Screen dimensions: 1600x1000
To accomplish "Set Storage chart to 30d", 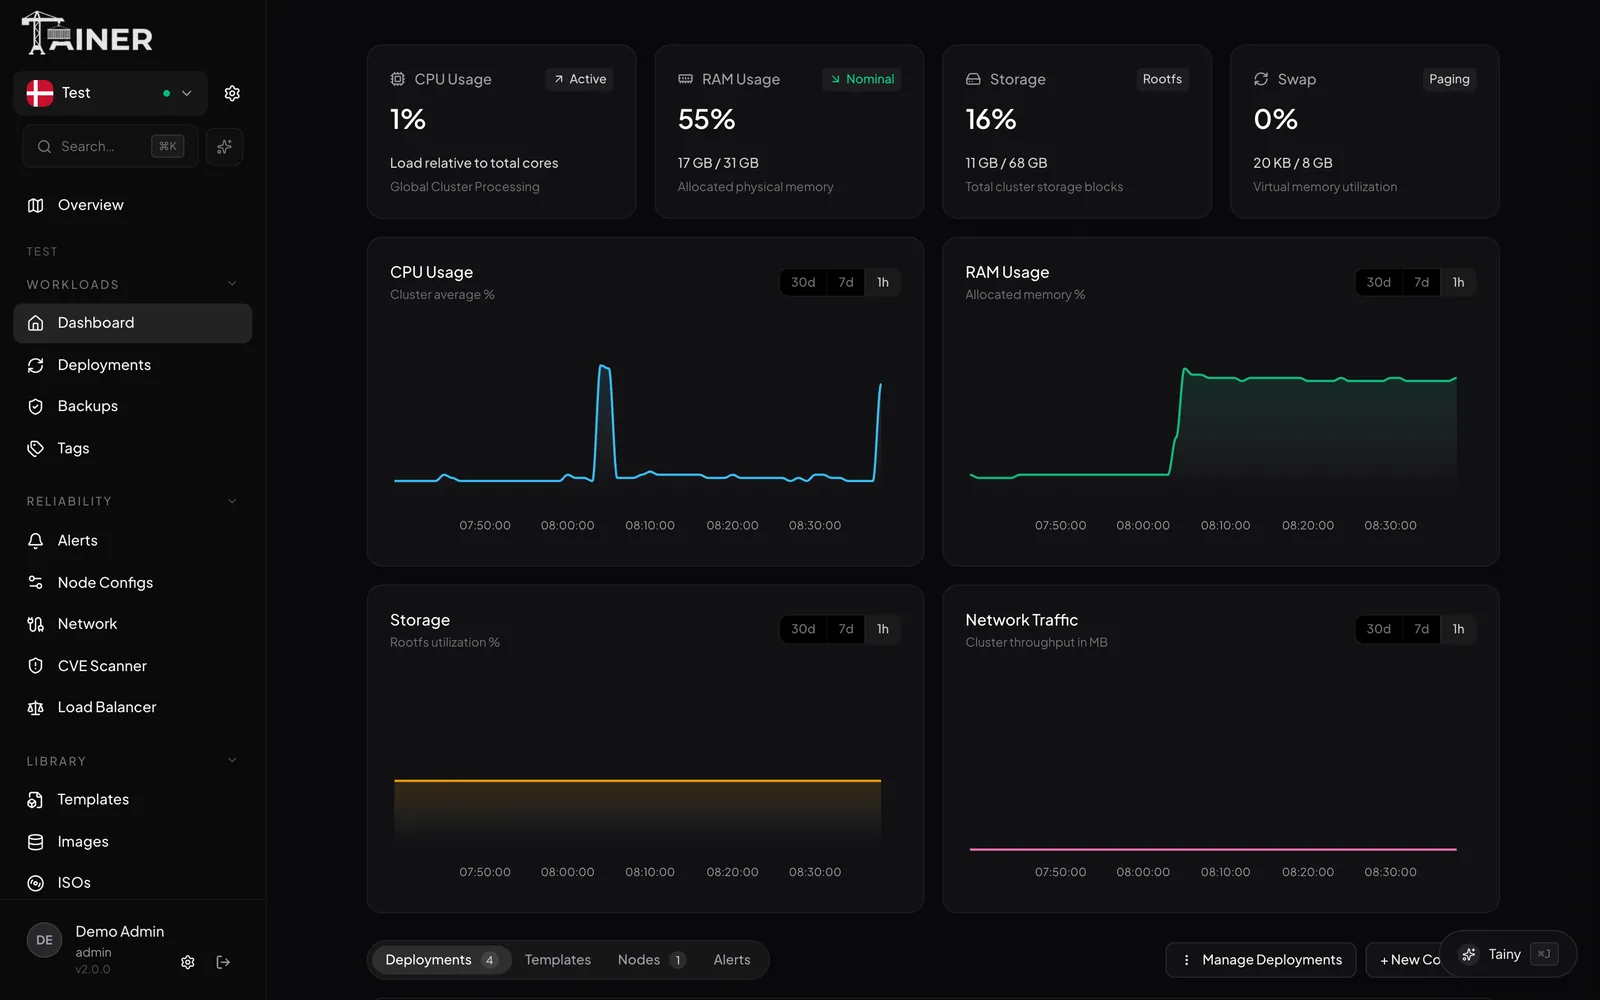I will (803, 629).
